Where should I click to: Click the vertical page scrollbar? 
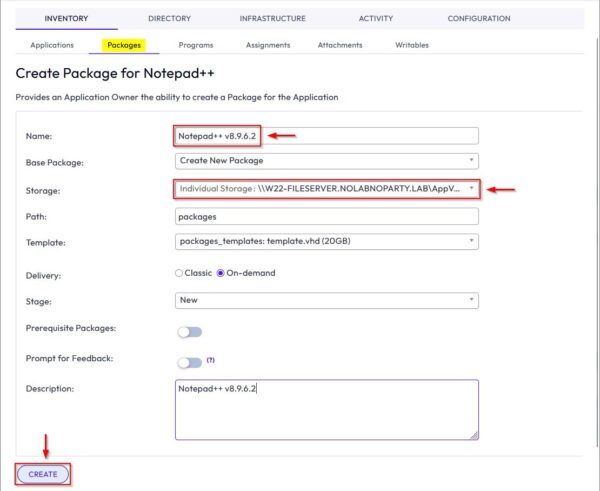(x=597, y=241)
